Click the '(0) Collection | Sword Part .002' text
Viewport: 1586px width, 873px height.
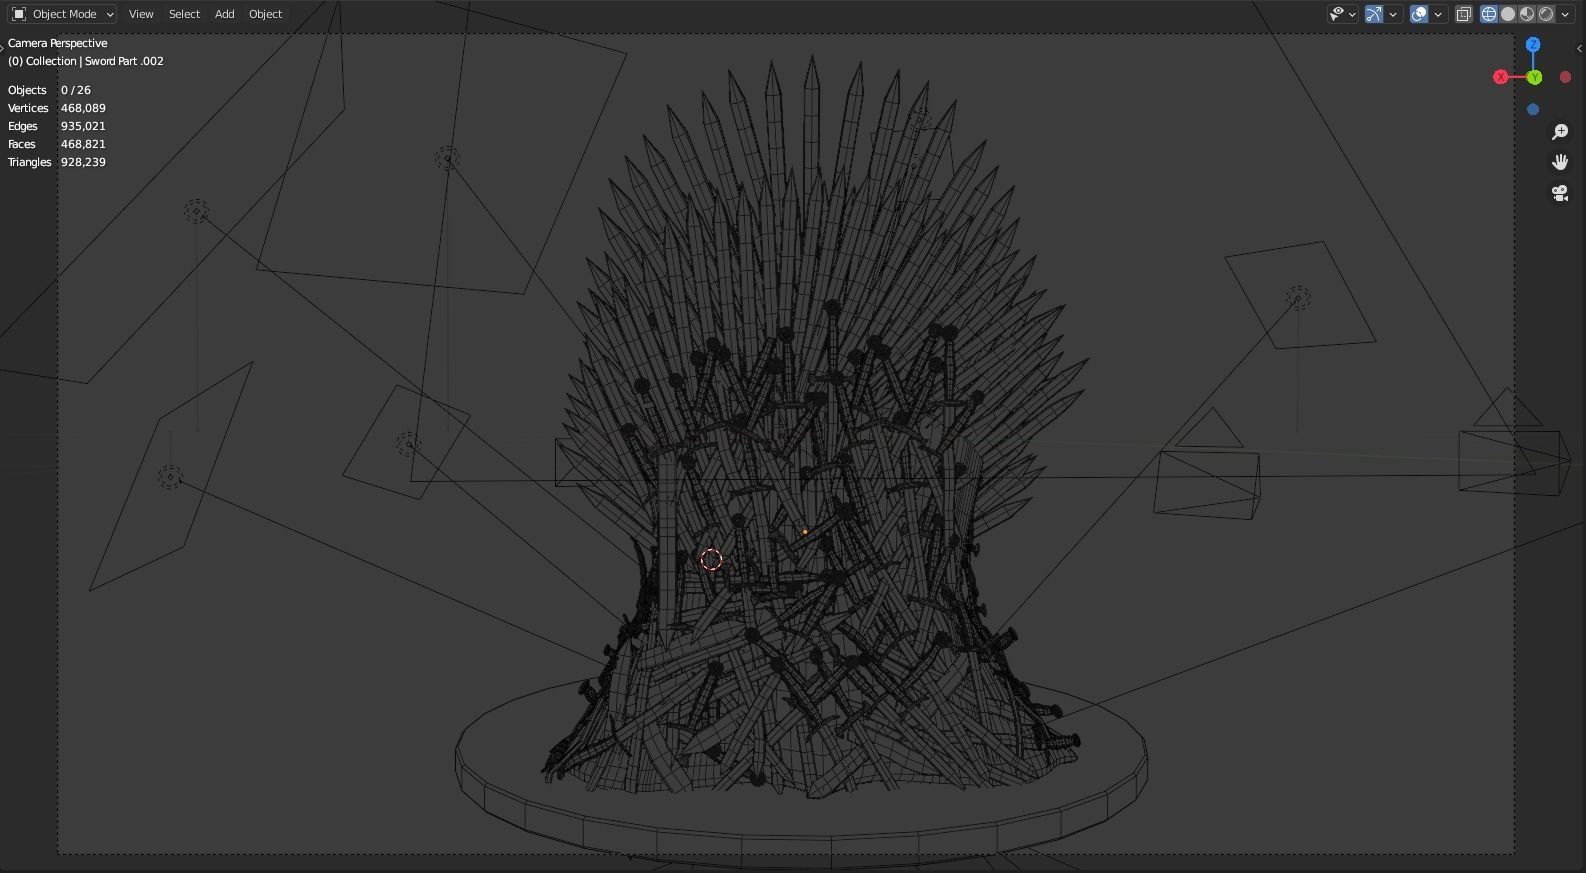pos(86,61)
